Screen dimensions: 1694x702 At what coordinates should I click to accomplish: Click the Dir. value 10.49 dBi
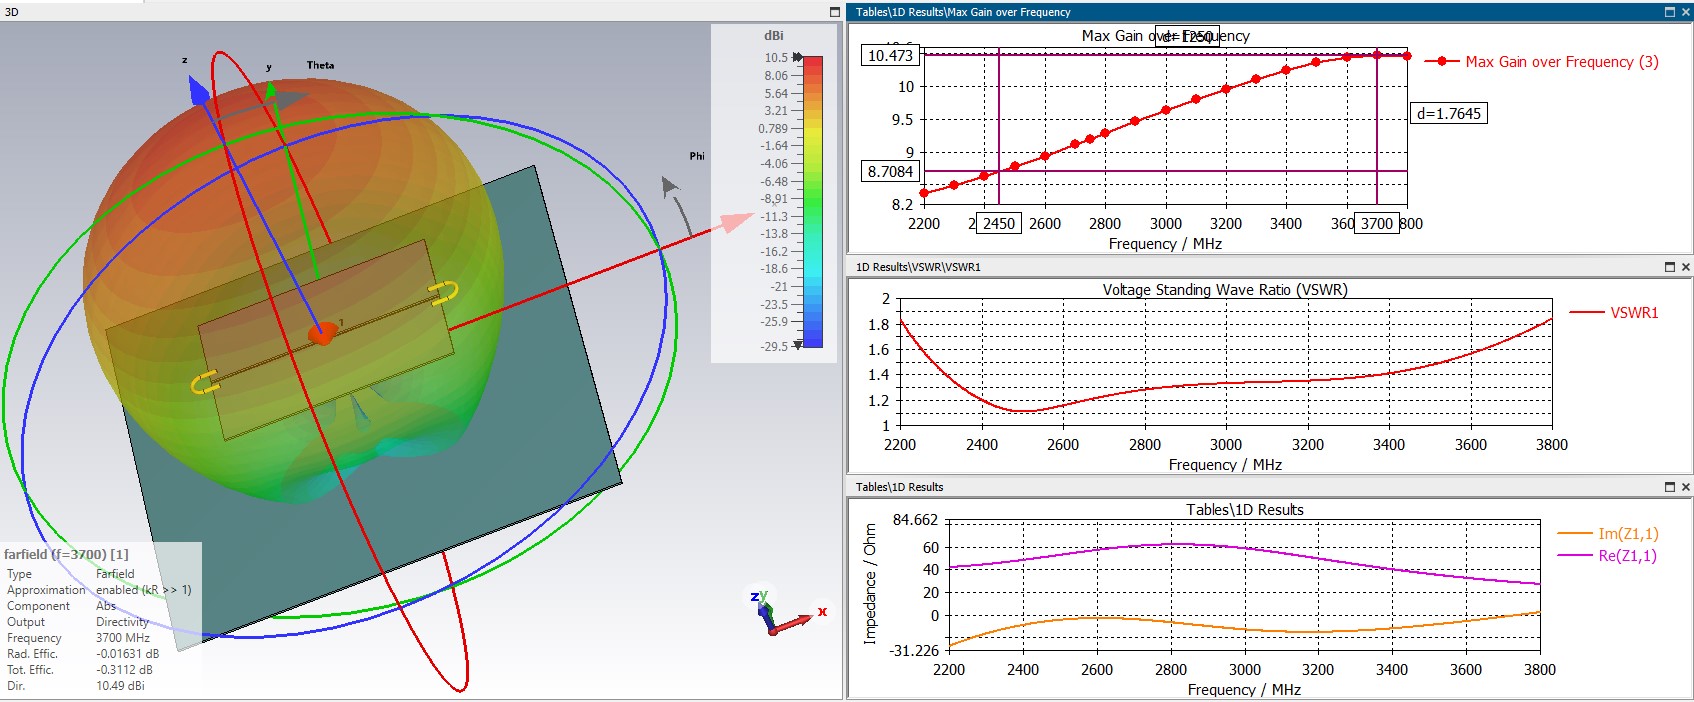(x=120, y=686)
